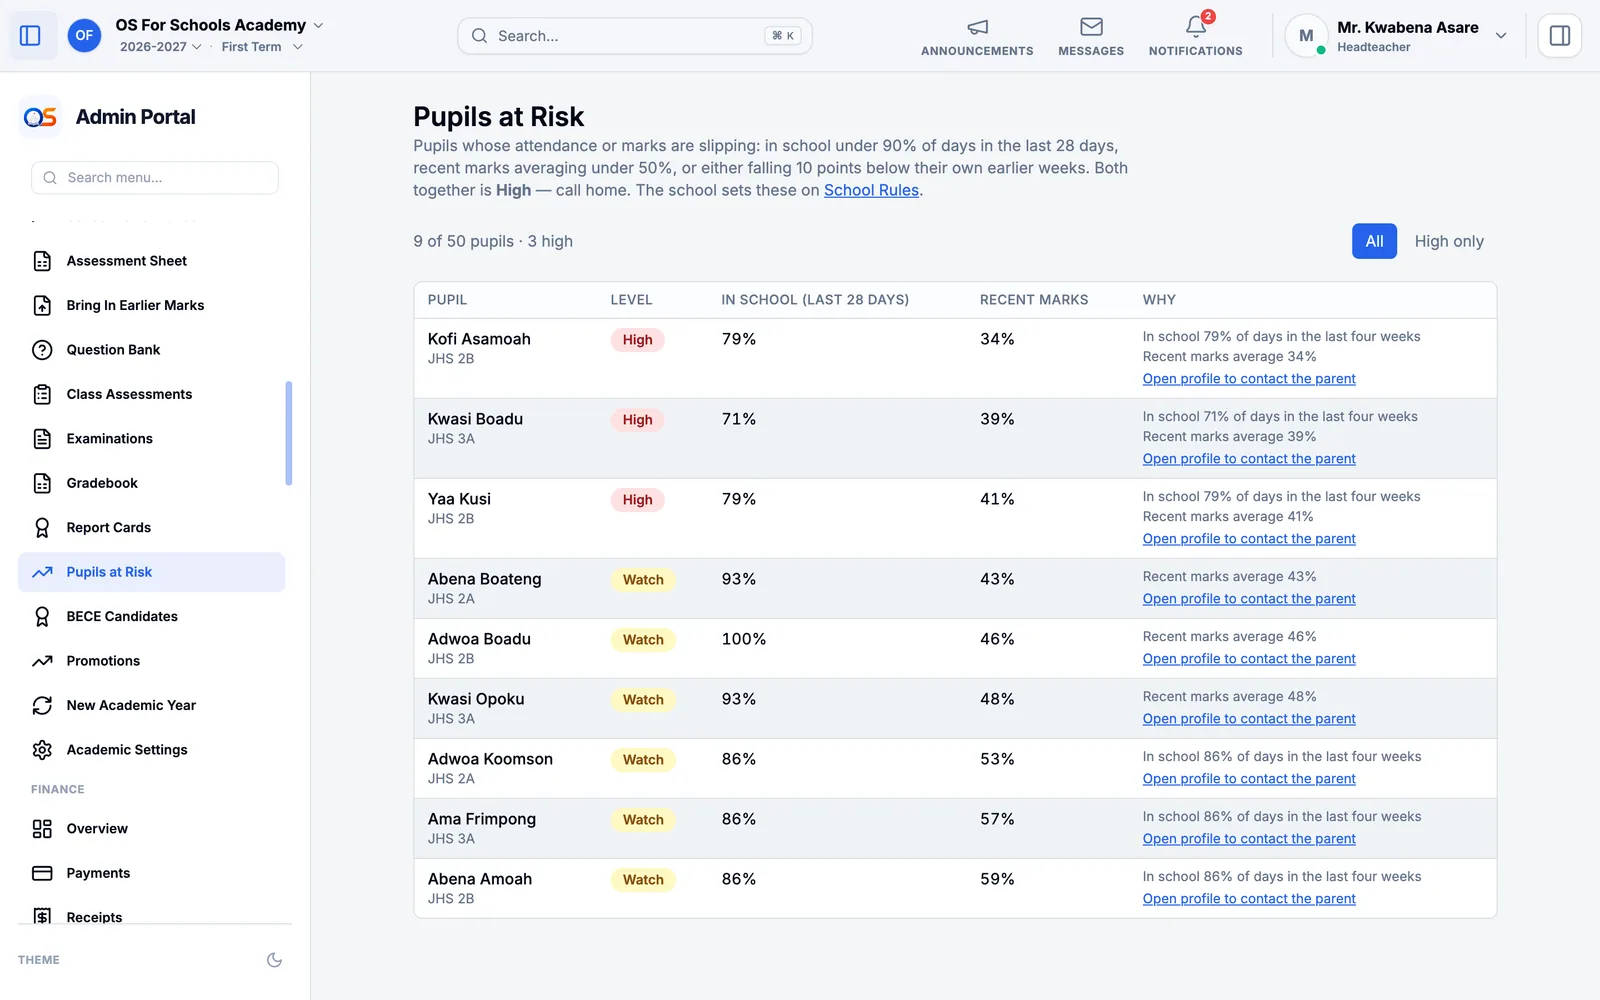Screen dimensions: 1600x1000
Task: Open BECE Candidates menu item
Action: point(152,617)
